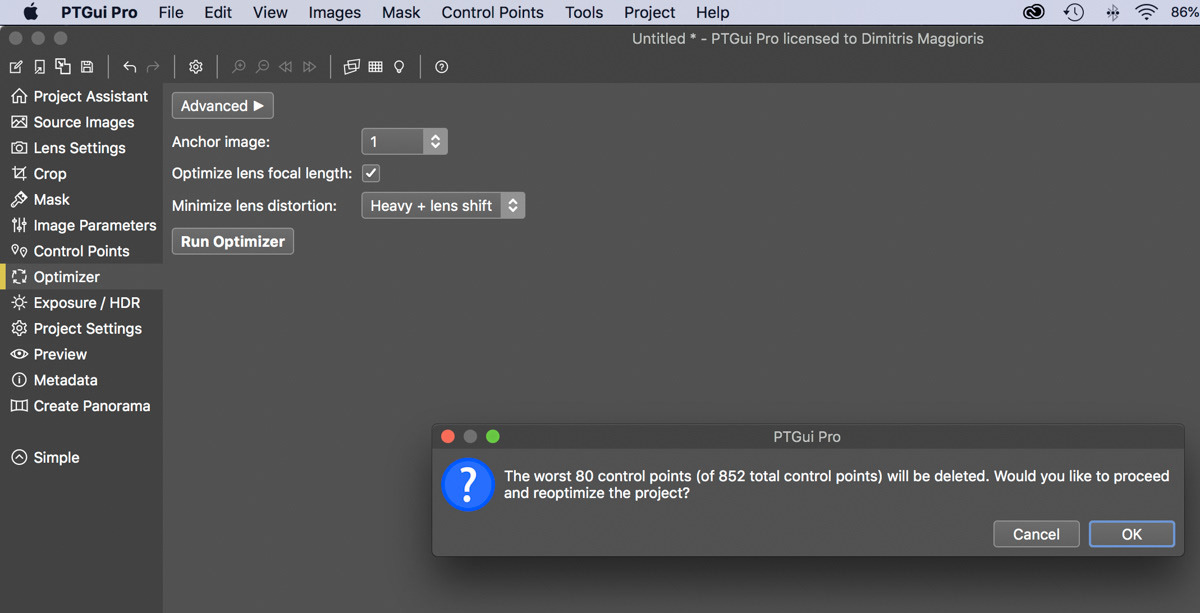The image size is (1200, 613).
Task: Open the Images menu
Action: click(x=335, y=12)
